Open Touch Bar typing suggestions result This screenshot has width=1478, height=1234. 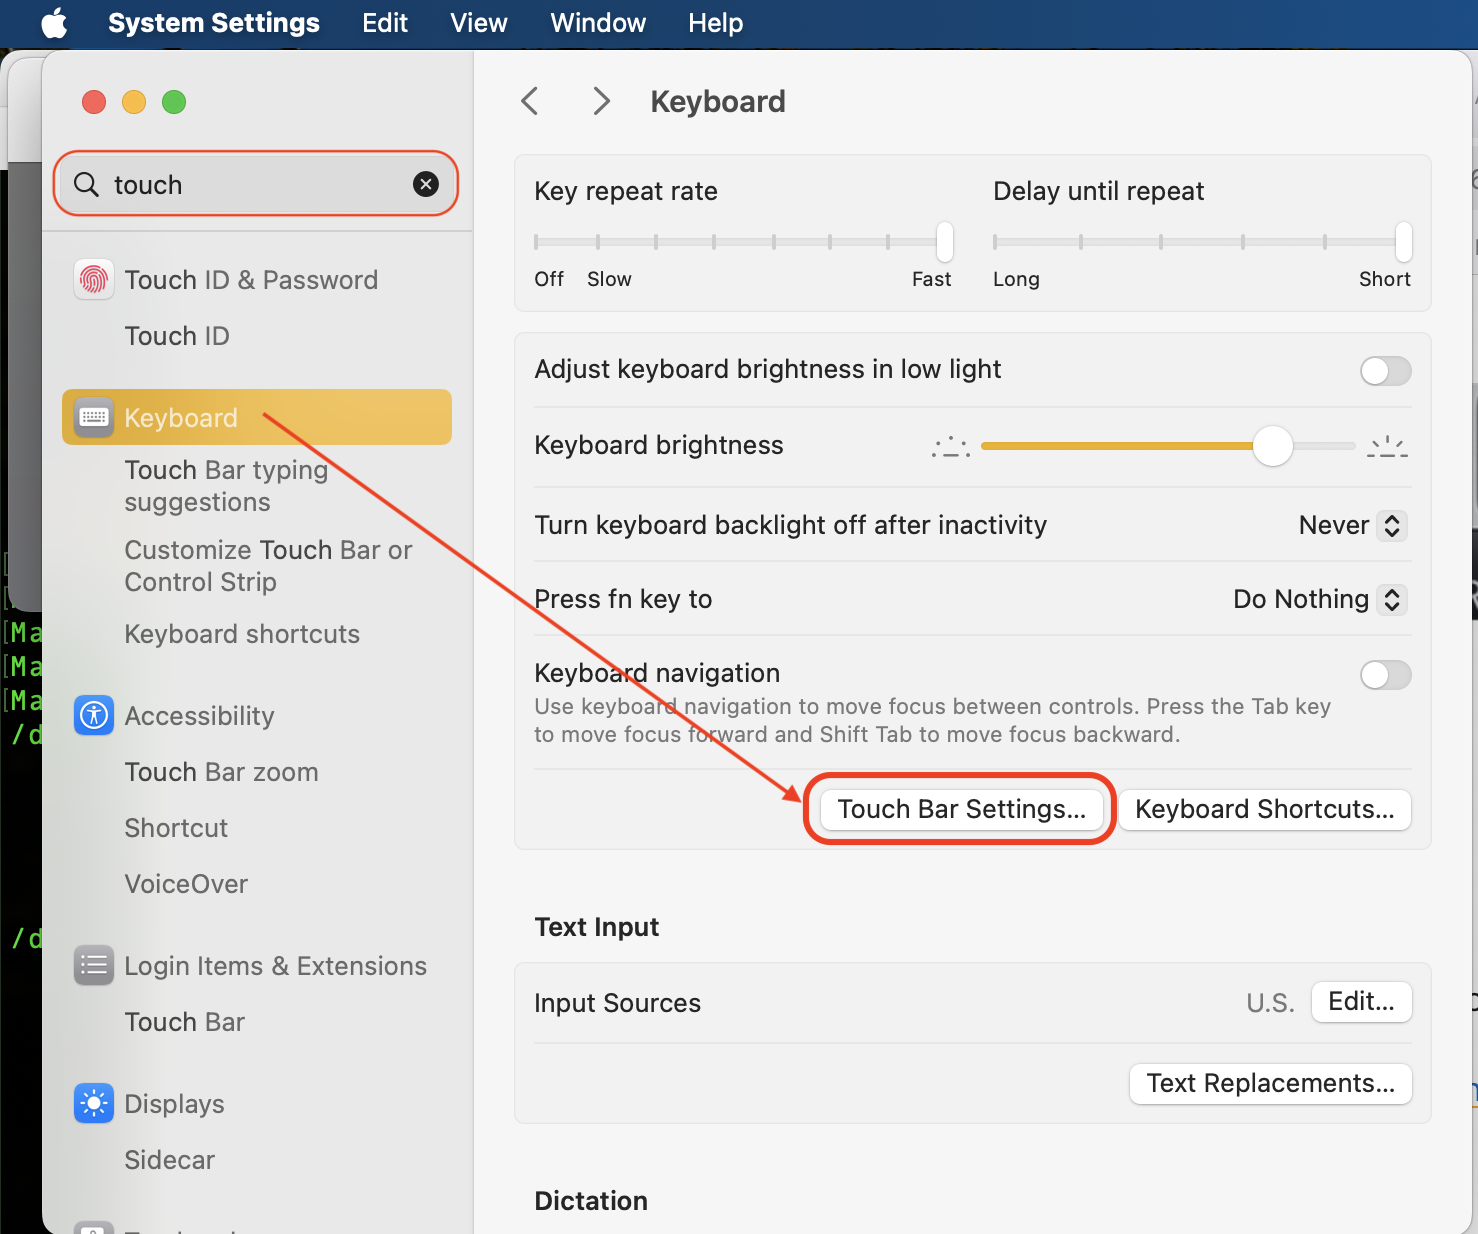(226, 486)
